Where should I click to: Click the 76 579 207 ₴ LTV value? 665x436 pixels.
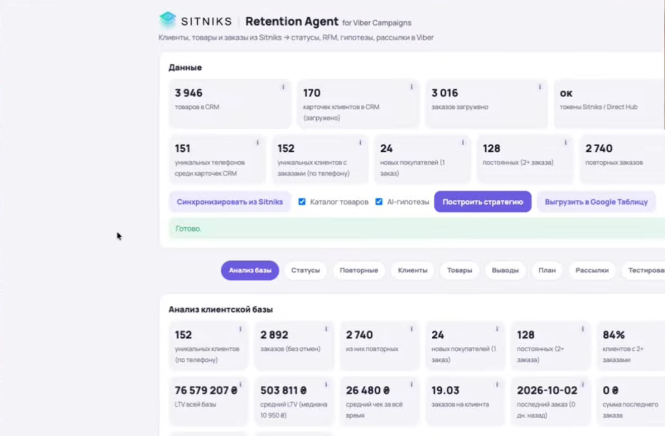[x=206, y=390]
